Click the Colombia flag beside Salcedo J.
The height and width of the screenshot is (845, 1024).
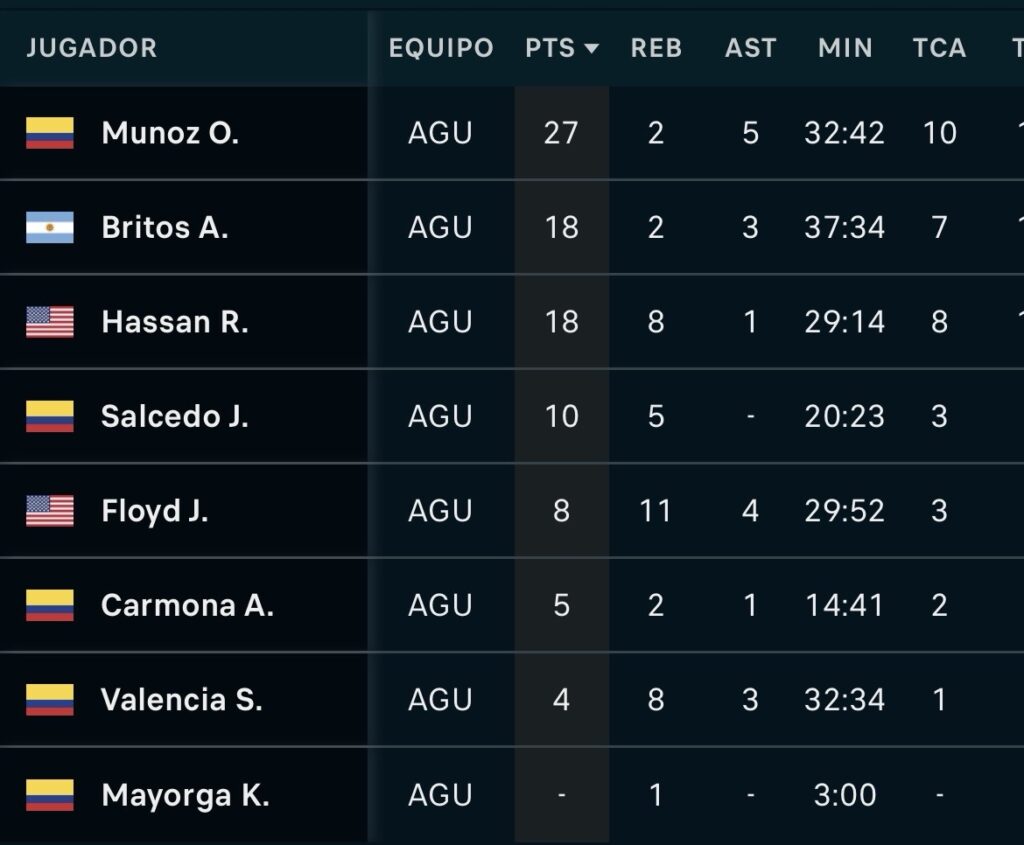50,417
